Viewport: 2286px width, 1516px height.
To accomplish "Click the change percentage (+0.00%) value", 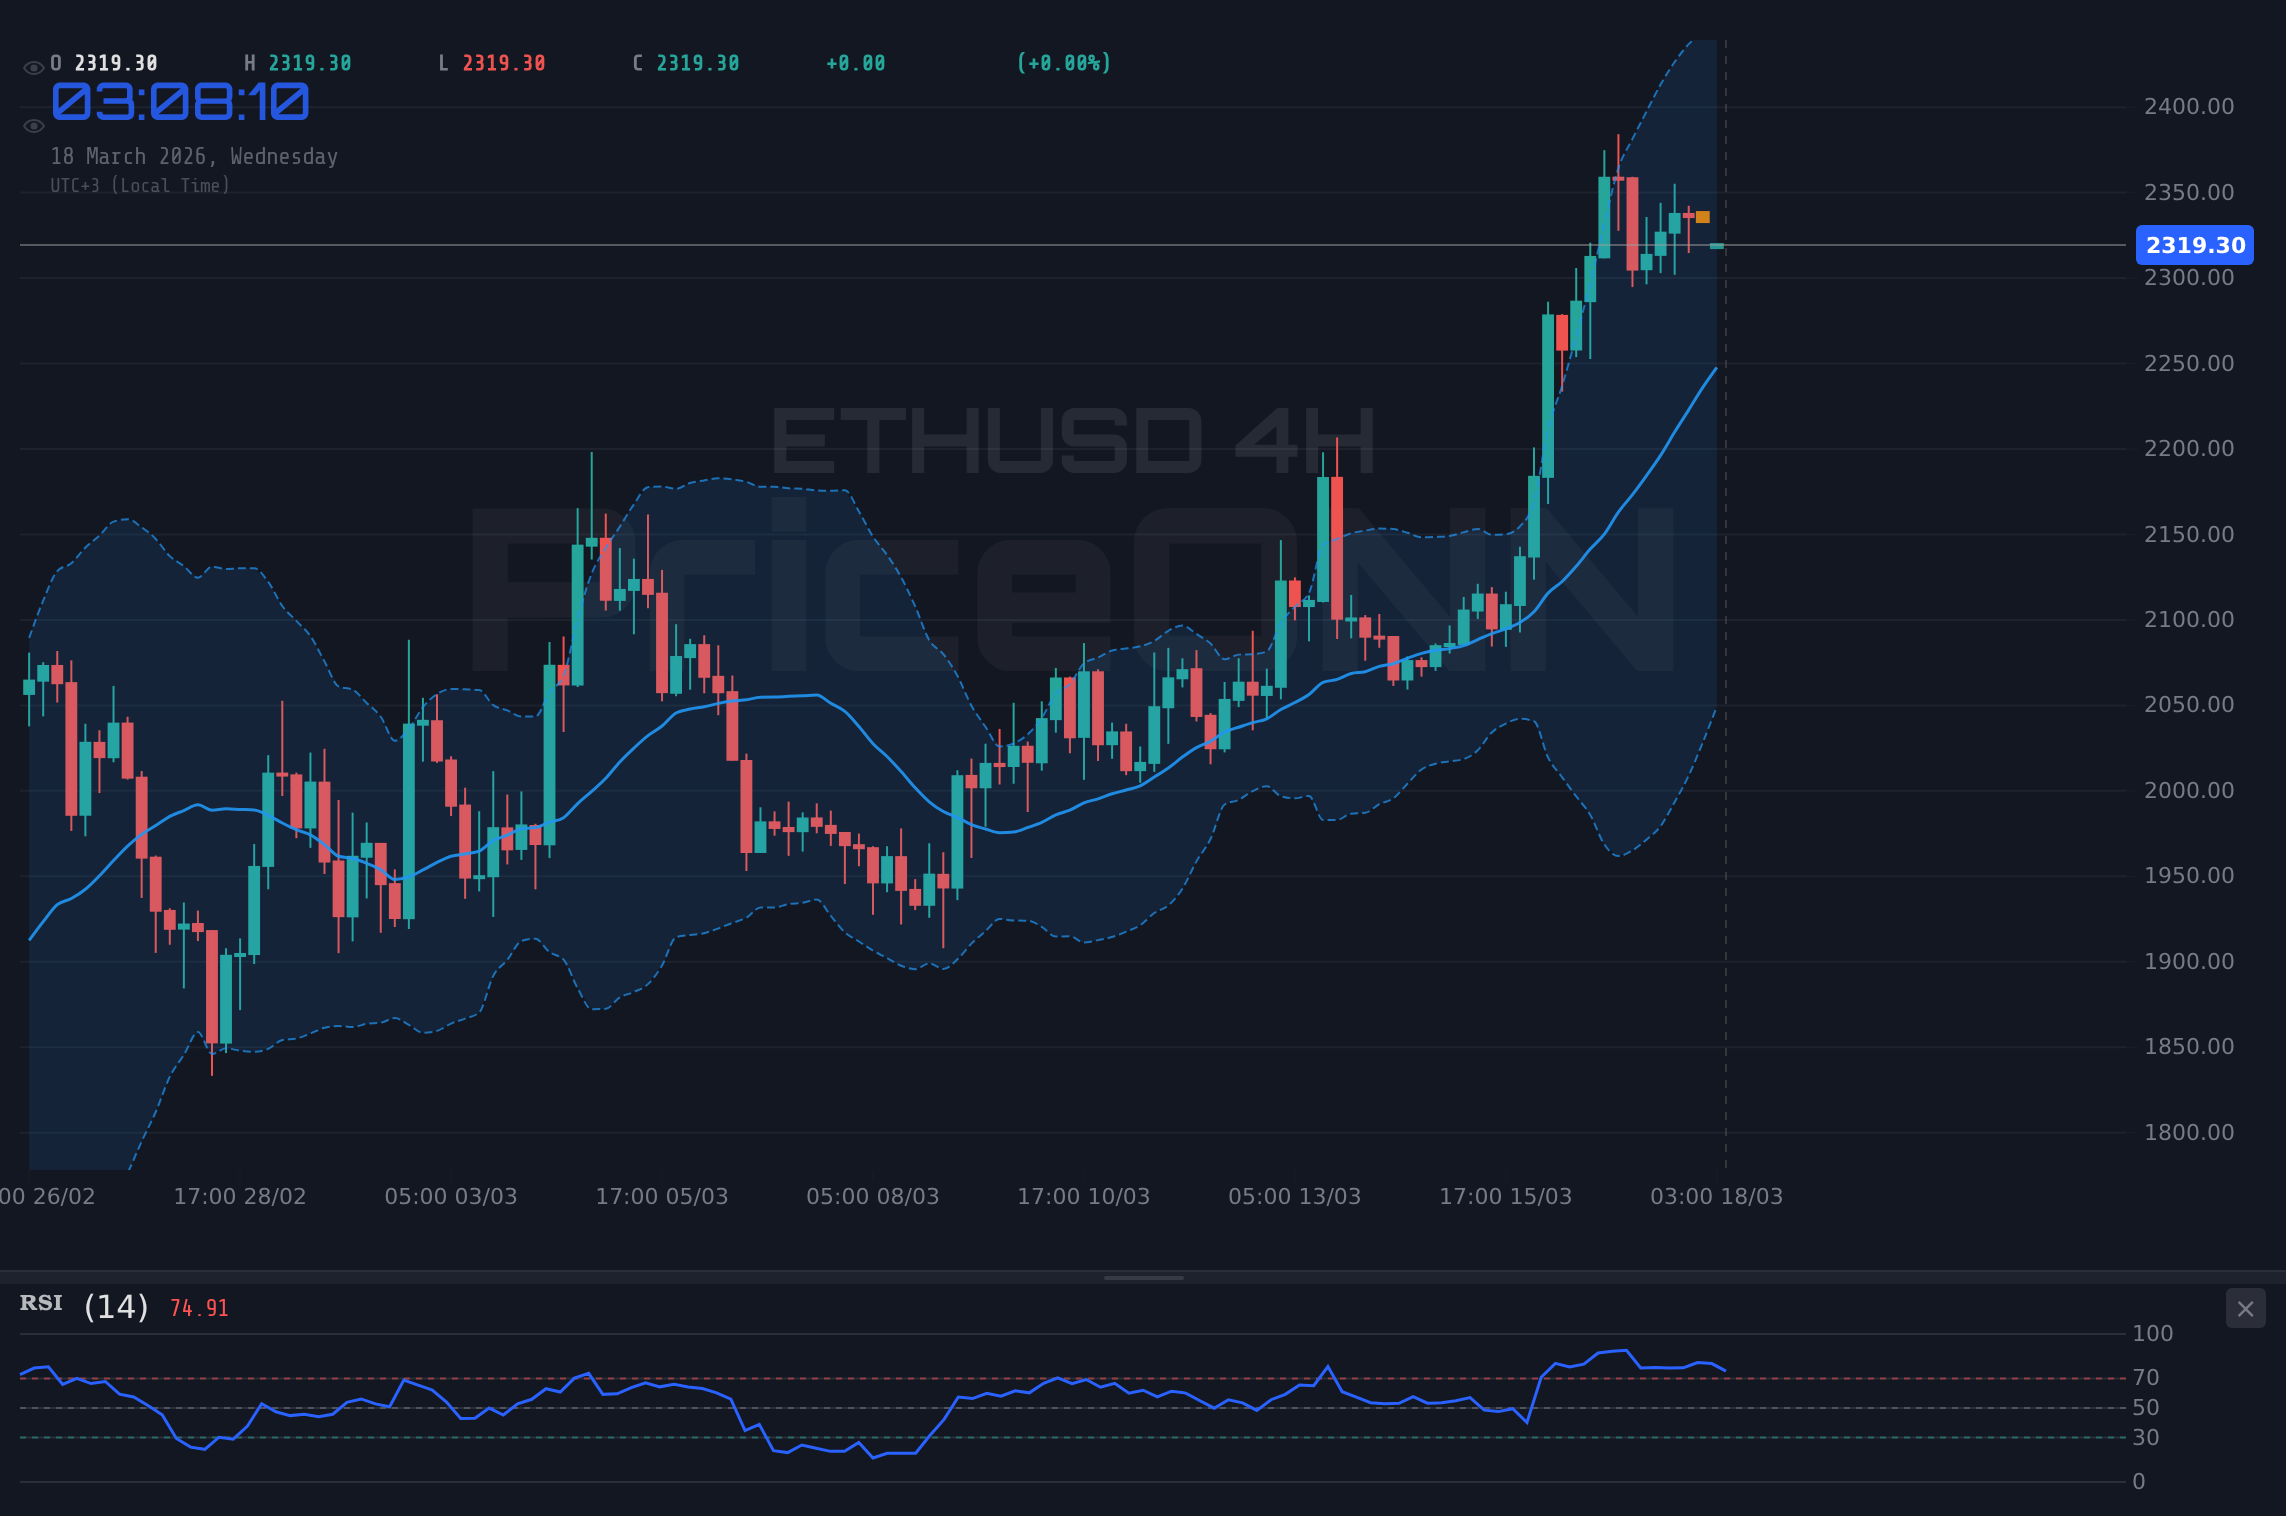I will coord(1064,62).
